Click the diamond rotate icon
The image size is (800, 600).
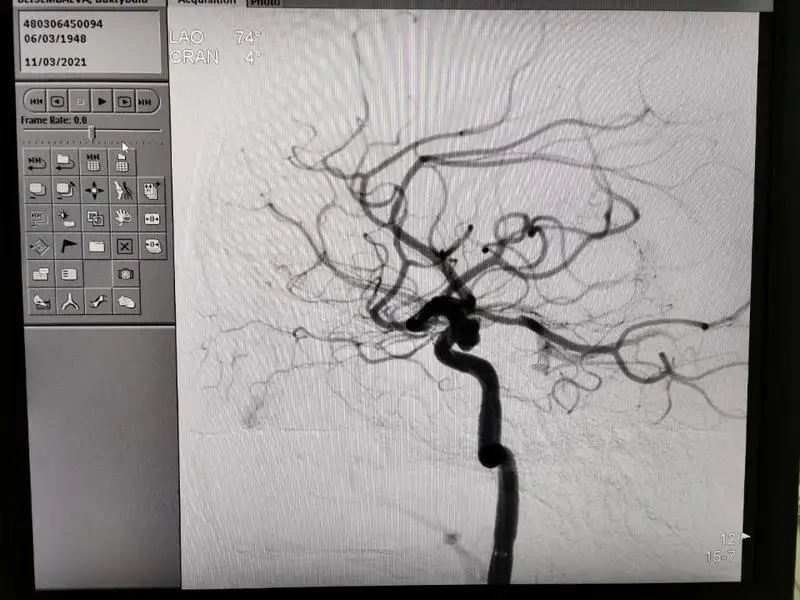coord(39,247)
